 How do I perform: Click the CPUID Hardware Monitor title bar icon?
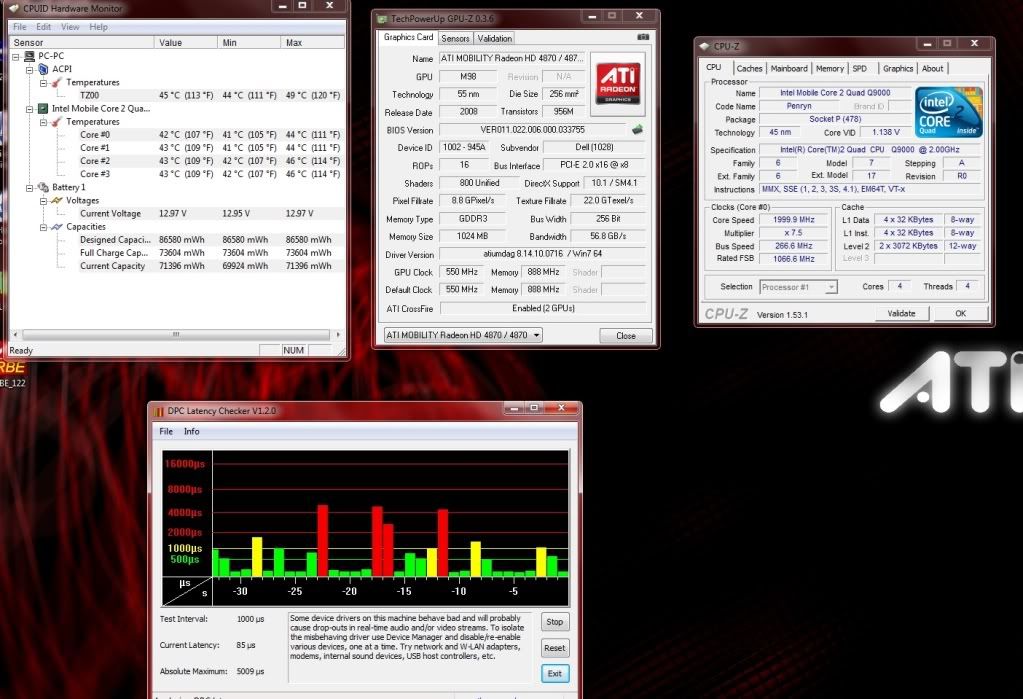(14, 8)
